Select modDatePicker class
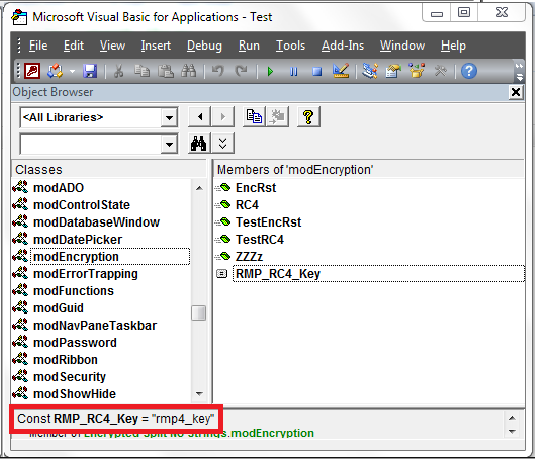Viewport: 535px width, 459px height. tap(77, 240)
